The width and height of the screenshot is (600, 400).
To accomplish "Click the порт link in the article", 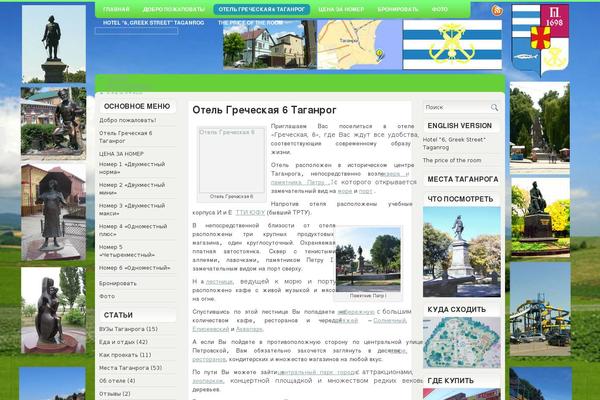I will tap(365, 191).
